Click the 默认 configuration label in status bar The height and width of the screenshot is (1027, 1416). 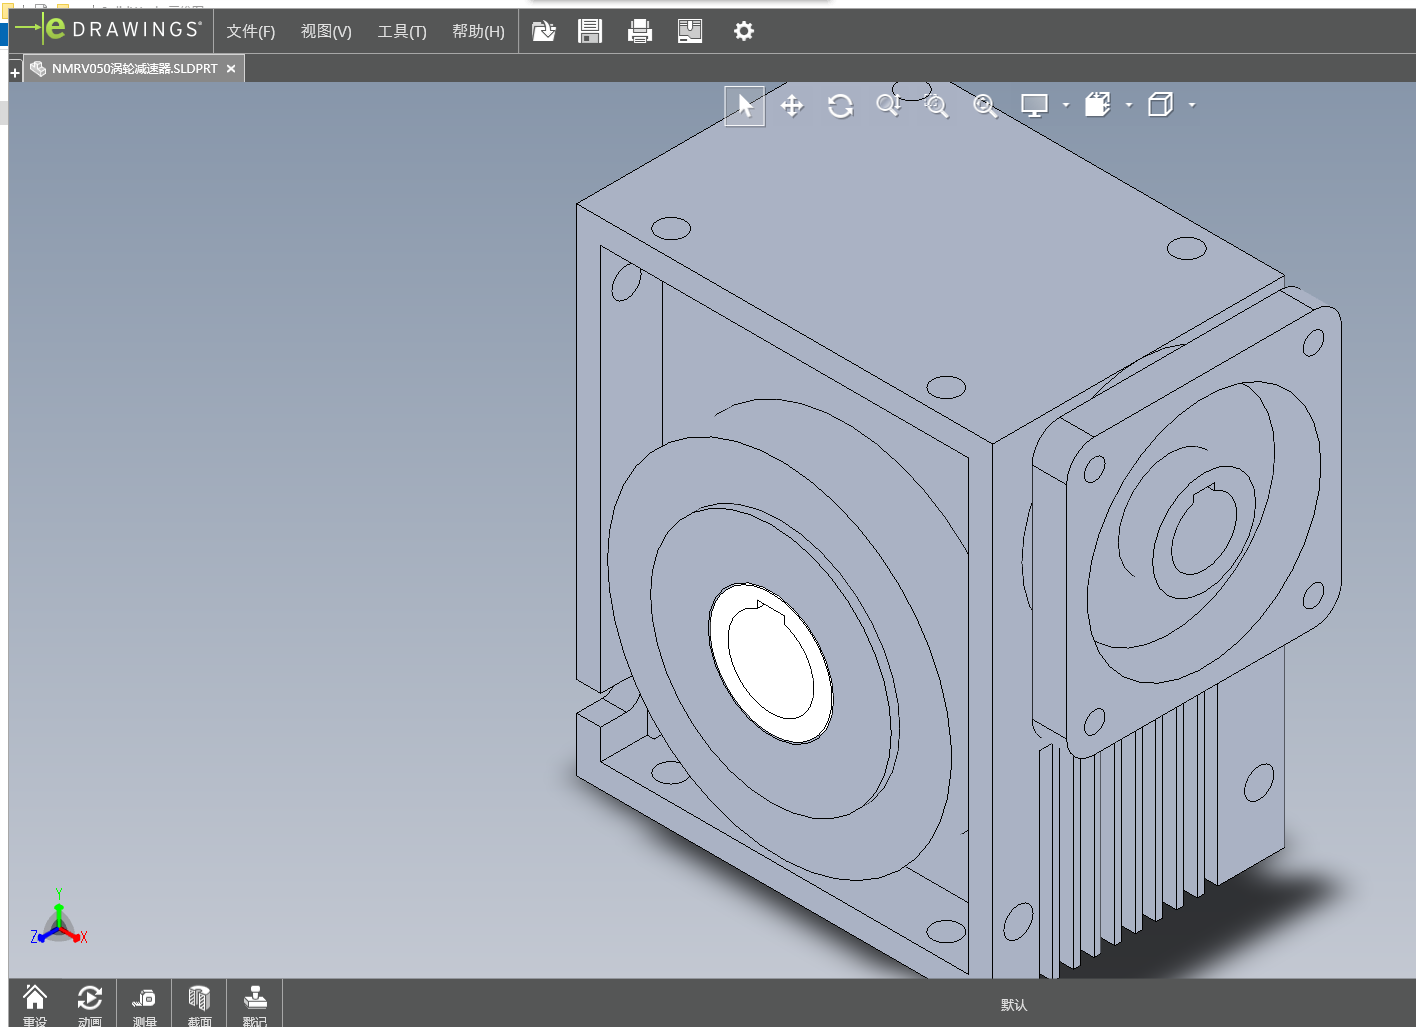(1014, 1005)
